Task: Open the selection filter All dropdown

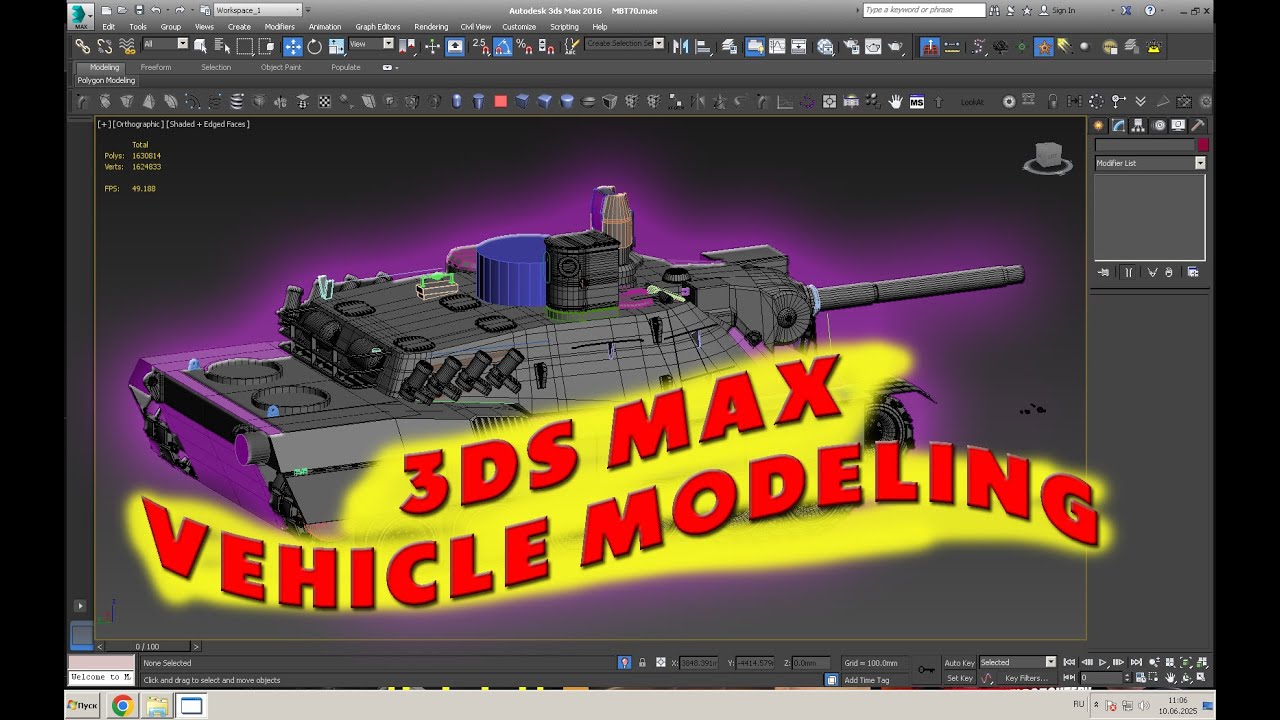Action: (x=165, y=44)
